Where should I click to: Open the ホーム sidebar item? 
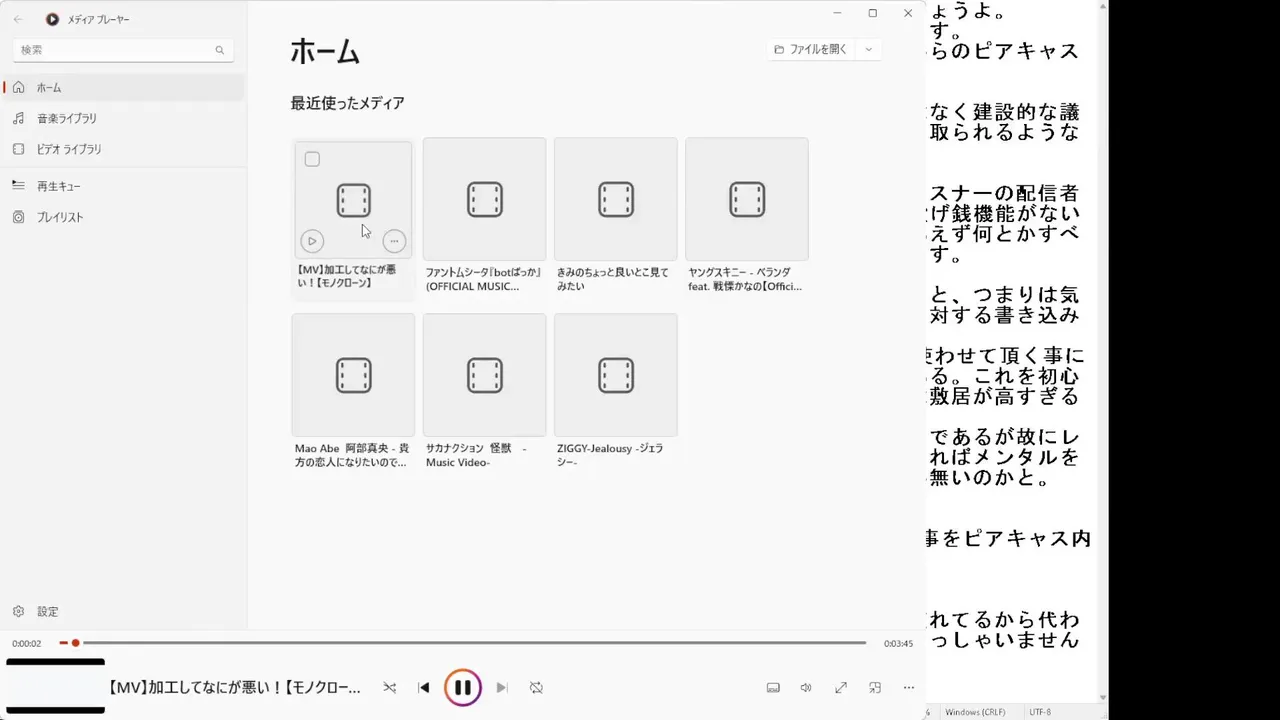[x=123, y=87]
